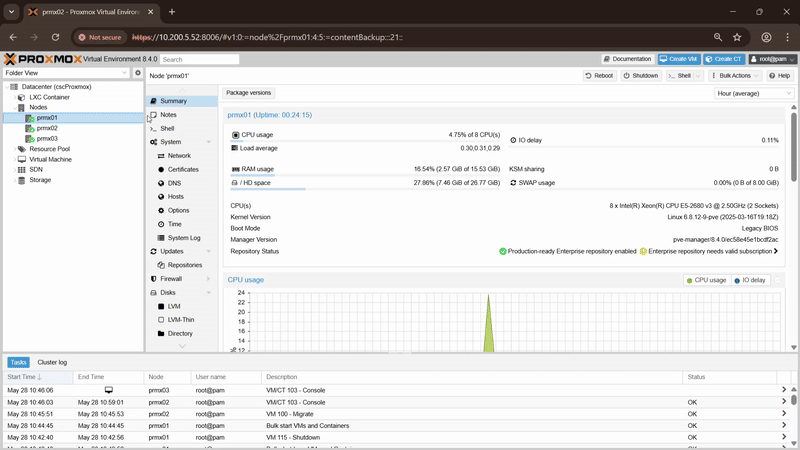Click the prmx02 node icon
The image size is (800, 450).
click(x=30, y=129)
